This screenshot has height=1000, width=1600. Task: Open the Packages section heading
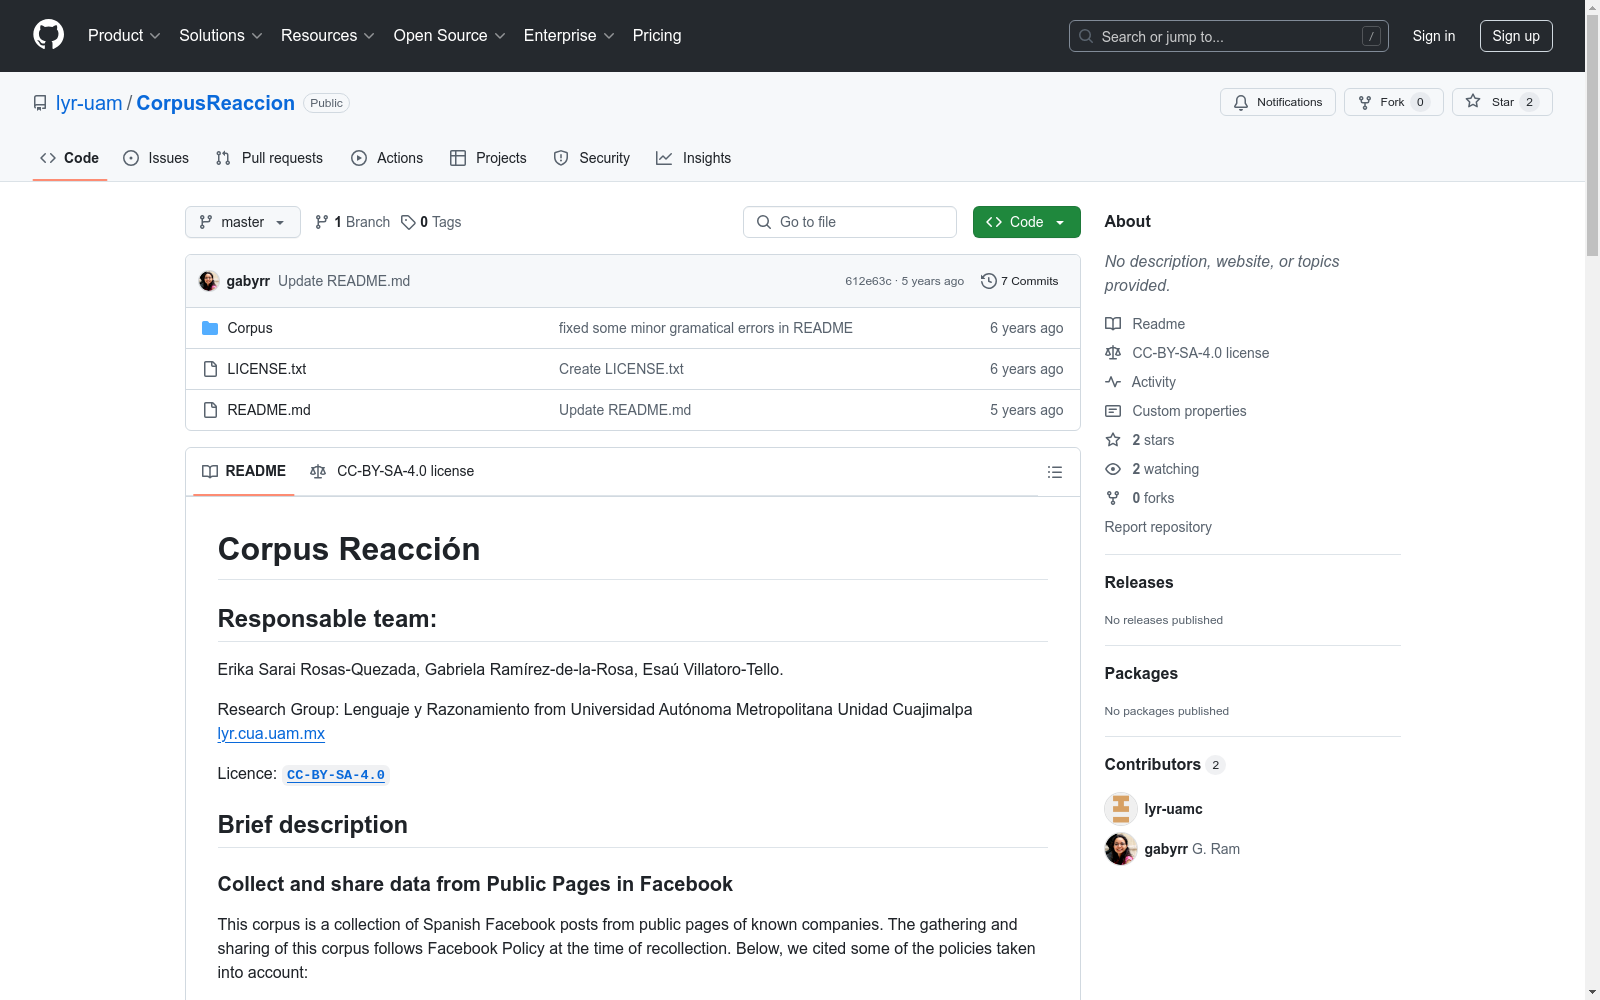[1141, 674]
